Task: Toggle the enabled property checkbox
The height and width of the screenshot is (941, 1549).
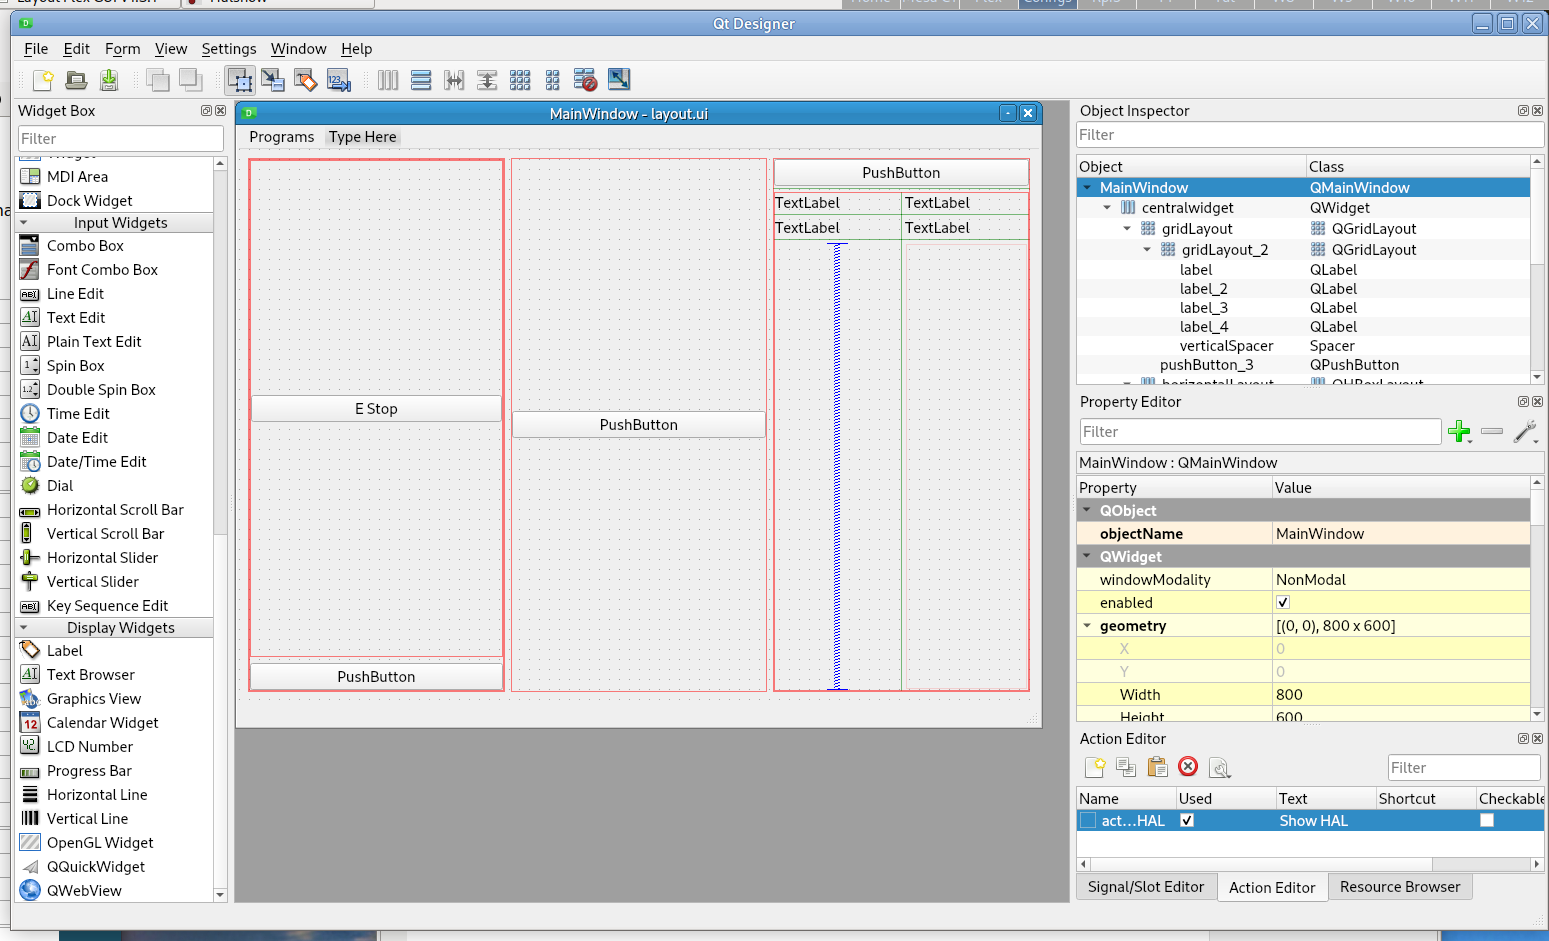Action: (1283, 603)
